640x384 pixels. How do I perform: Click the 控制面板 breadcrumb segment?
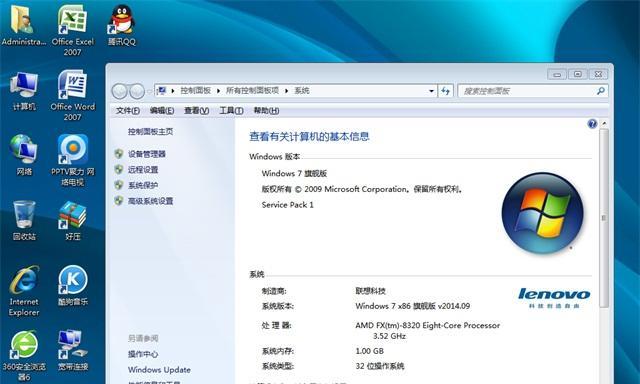(x=196, y=91)
